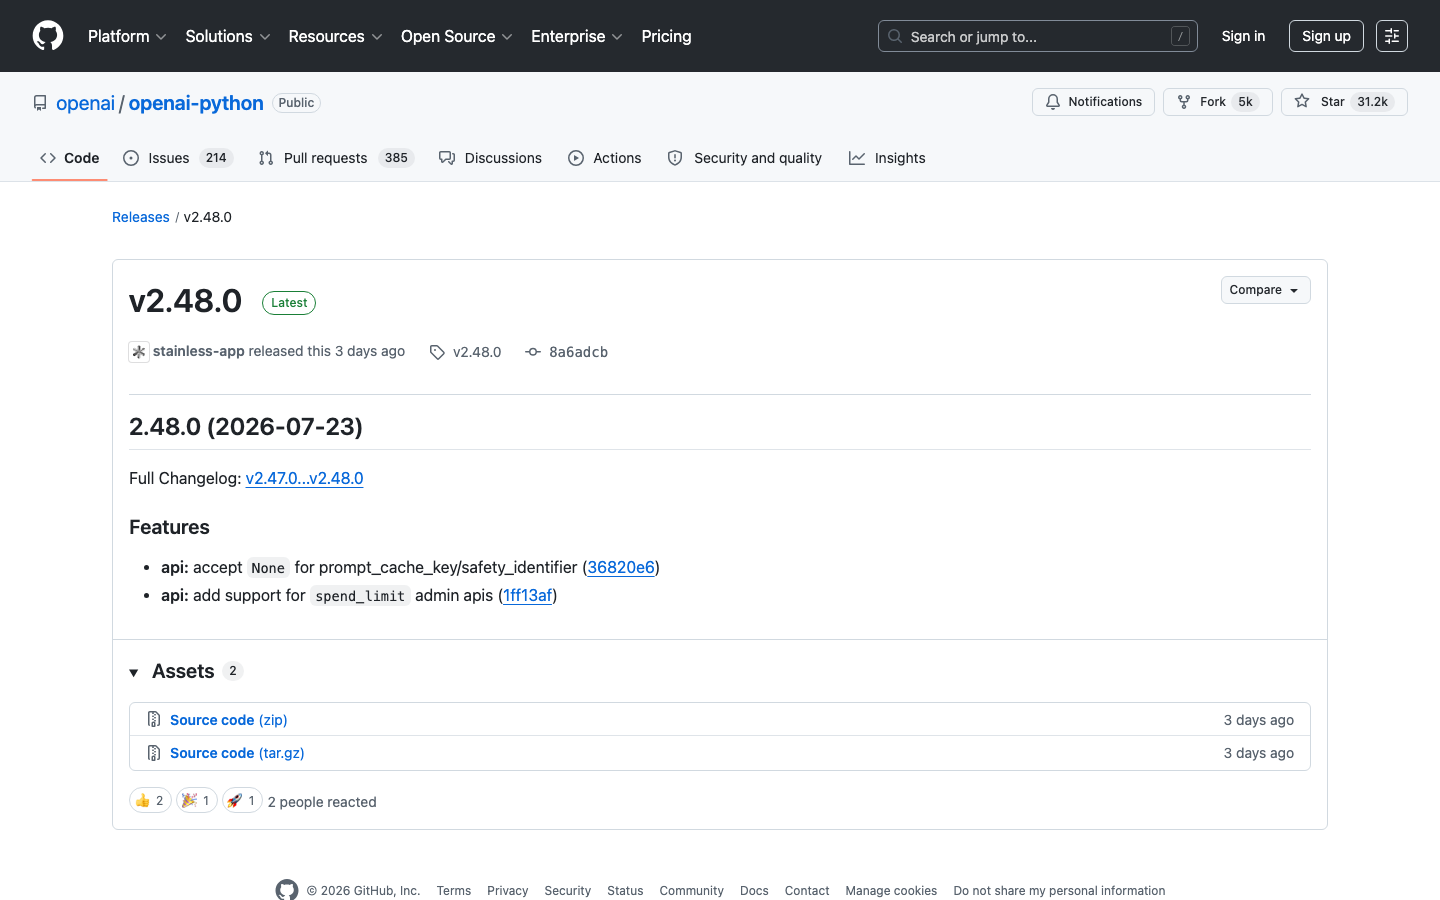Click the tar.gz file icon
The image size is (1440, 900).
(154, 752)
